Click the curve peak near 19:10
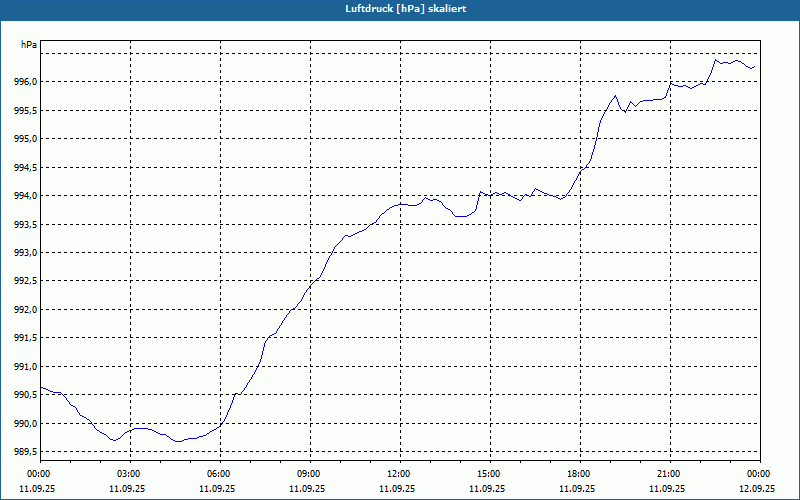 point(615,95)
